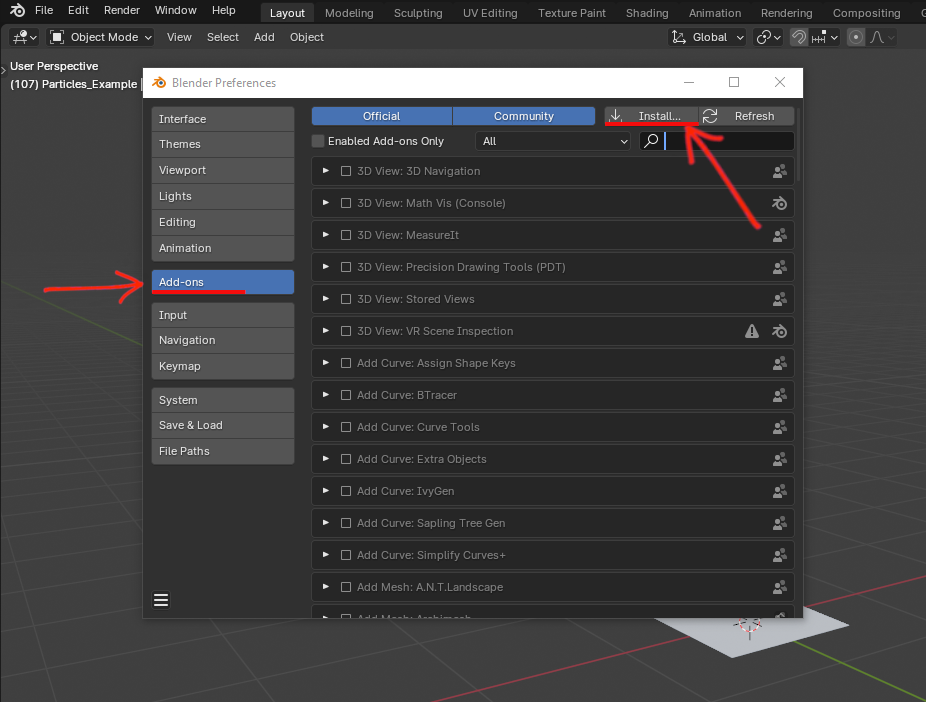Click the warning icon on VR Scene Inspection
Image resolution: width=926 pixels, height=702 pixels.
[752, 331]
